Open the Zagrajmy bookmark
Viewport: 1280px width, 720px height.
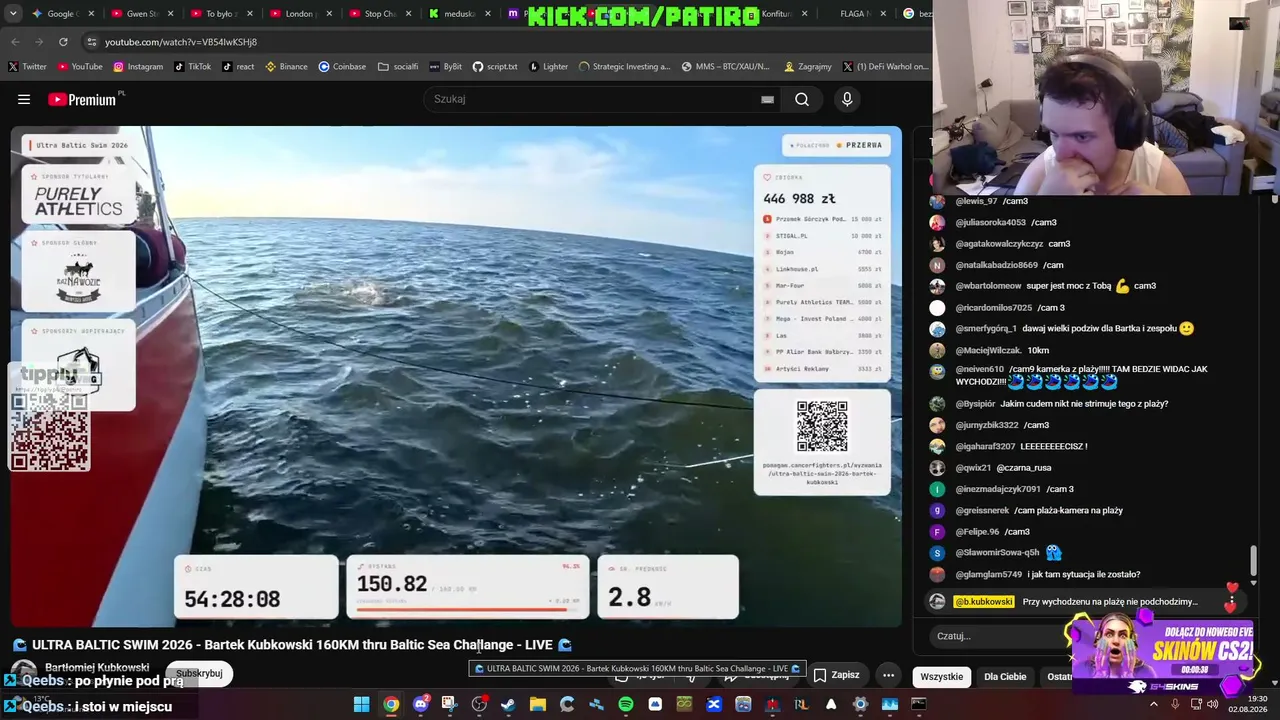pyautogui.click(x=808, y=67)
